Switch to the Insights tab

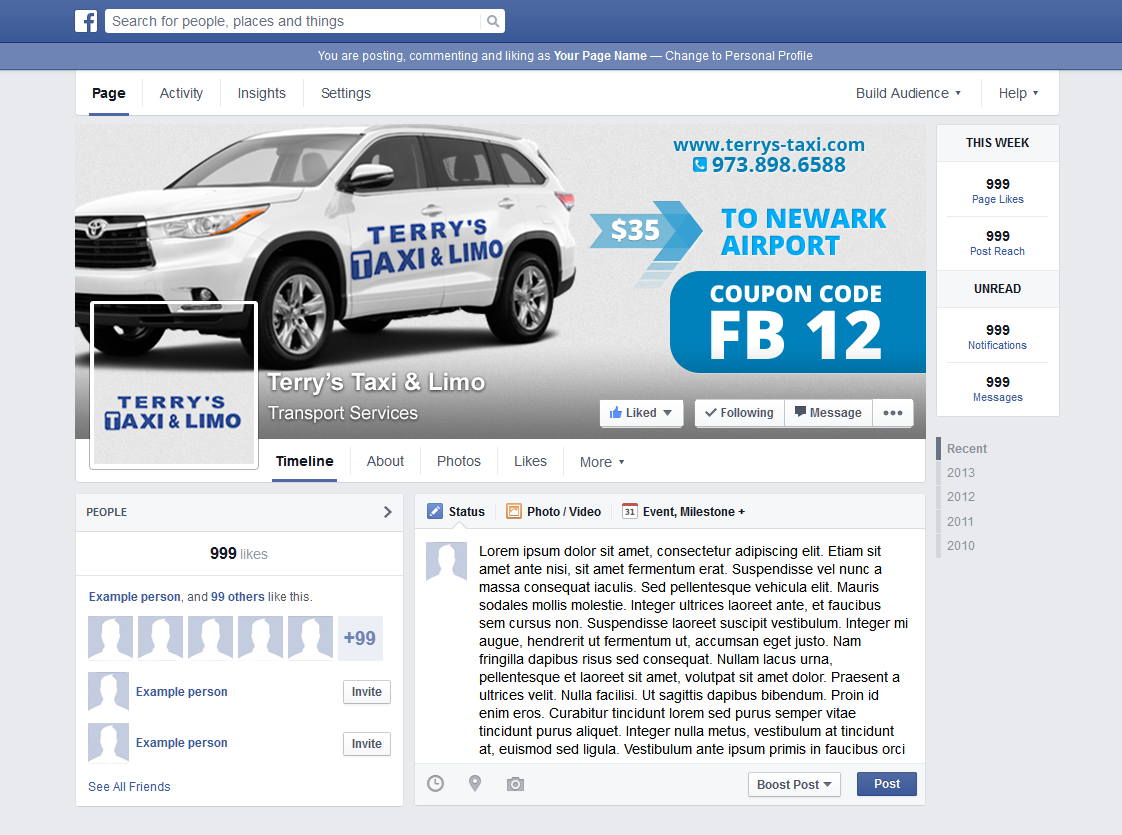tap(261, 92)
